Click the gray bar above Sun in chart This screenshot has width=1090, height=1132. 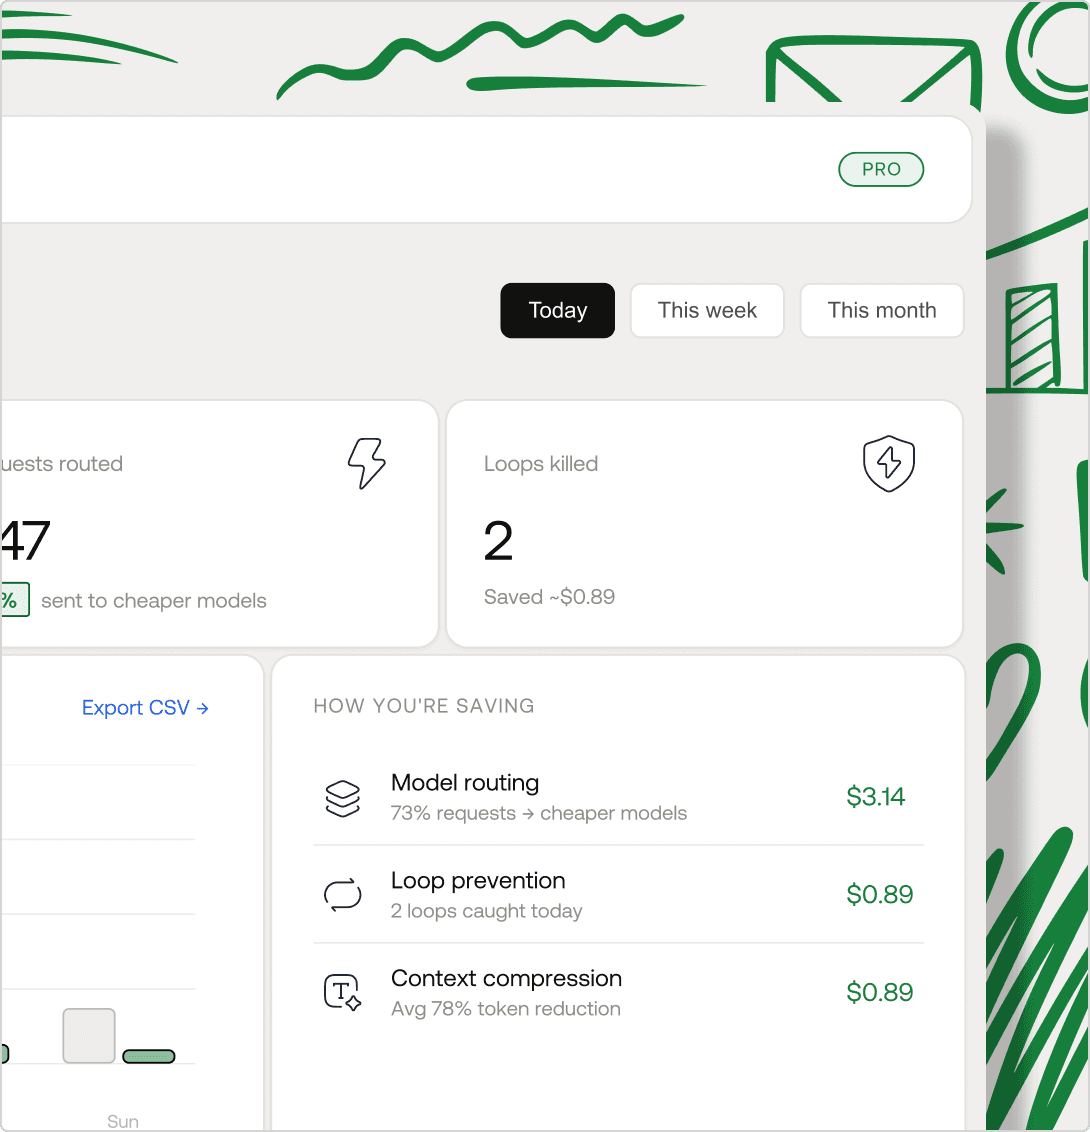coord(89,1036)
